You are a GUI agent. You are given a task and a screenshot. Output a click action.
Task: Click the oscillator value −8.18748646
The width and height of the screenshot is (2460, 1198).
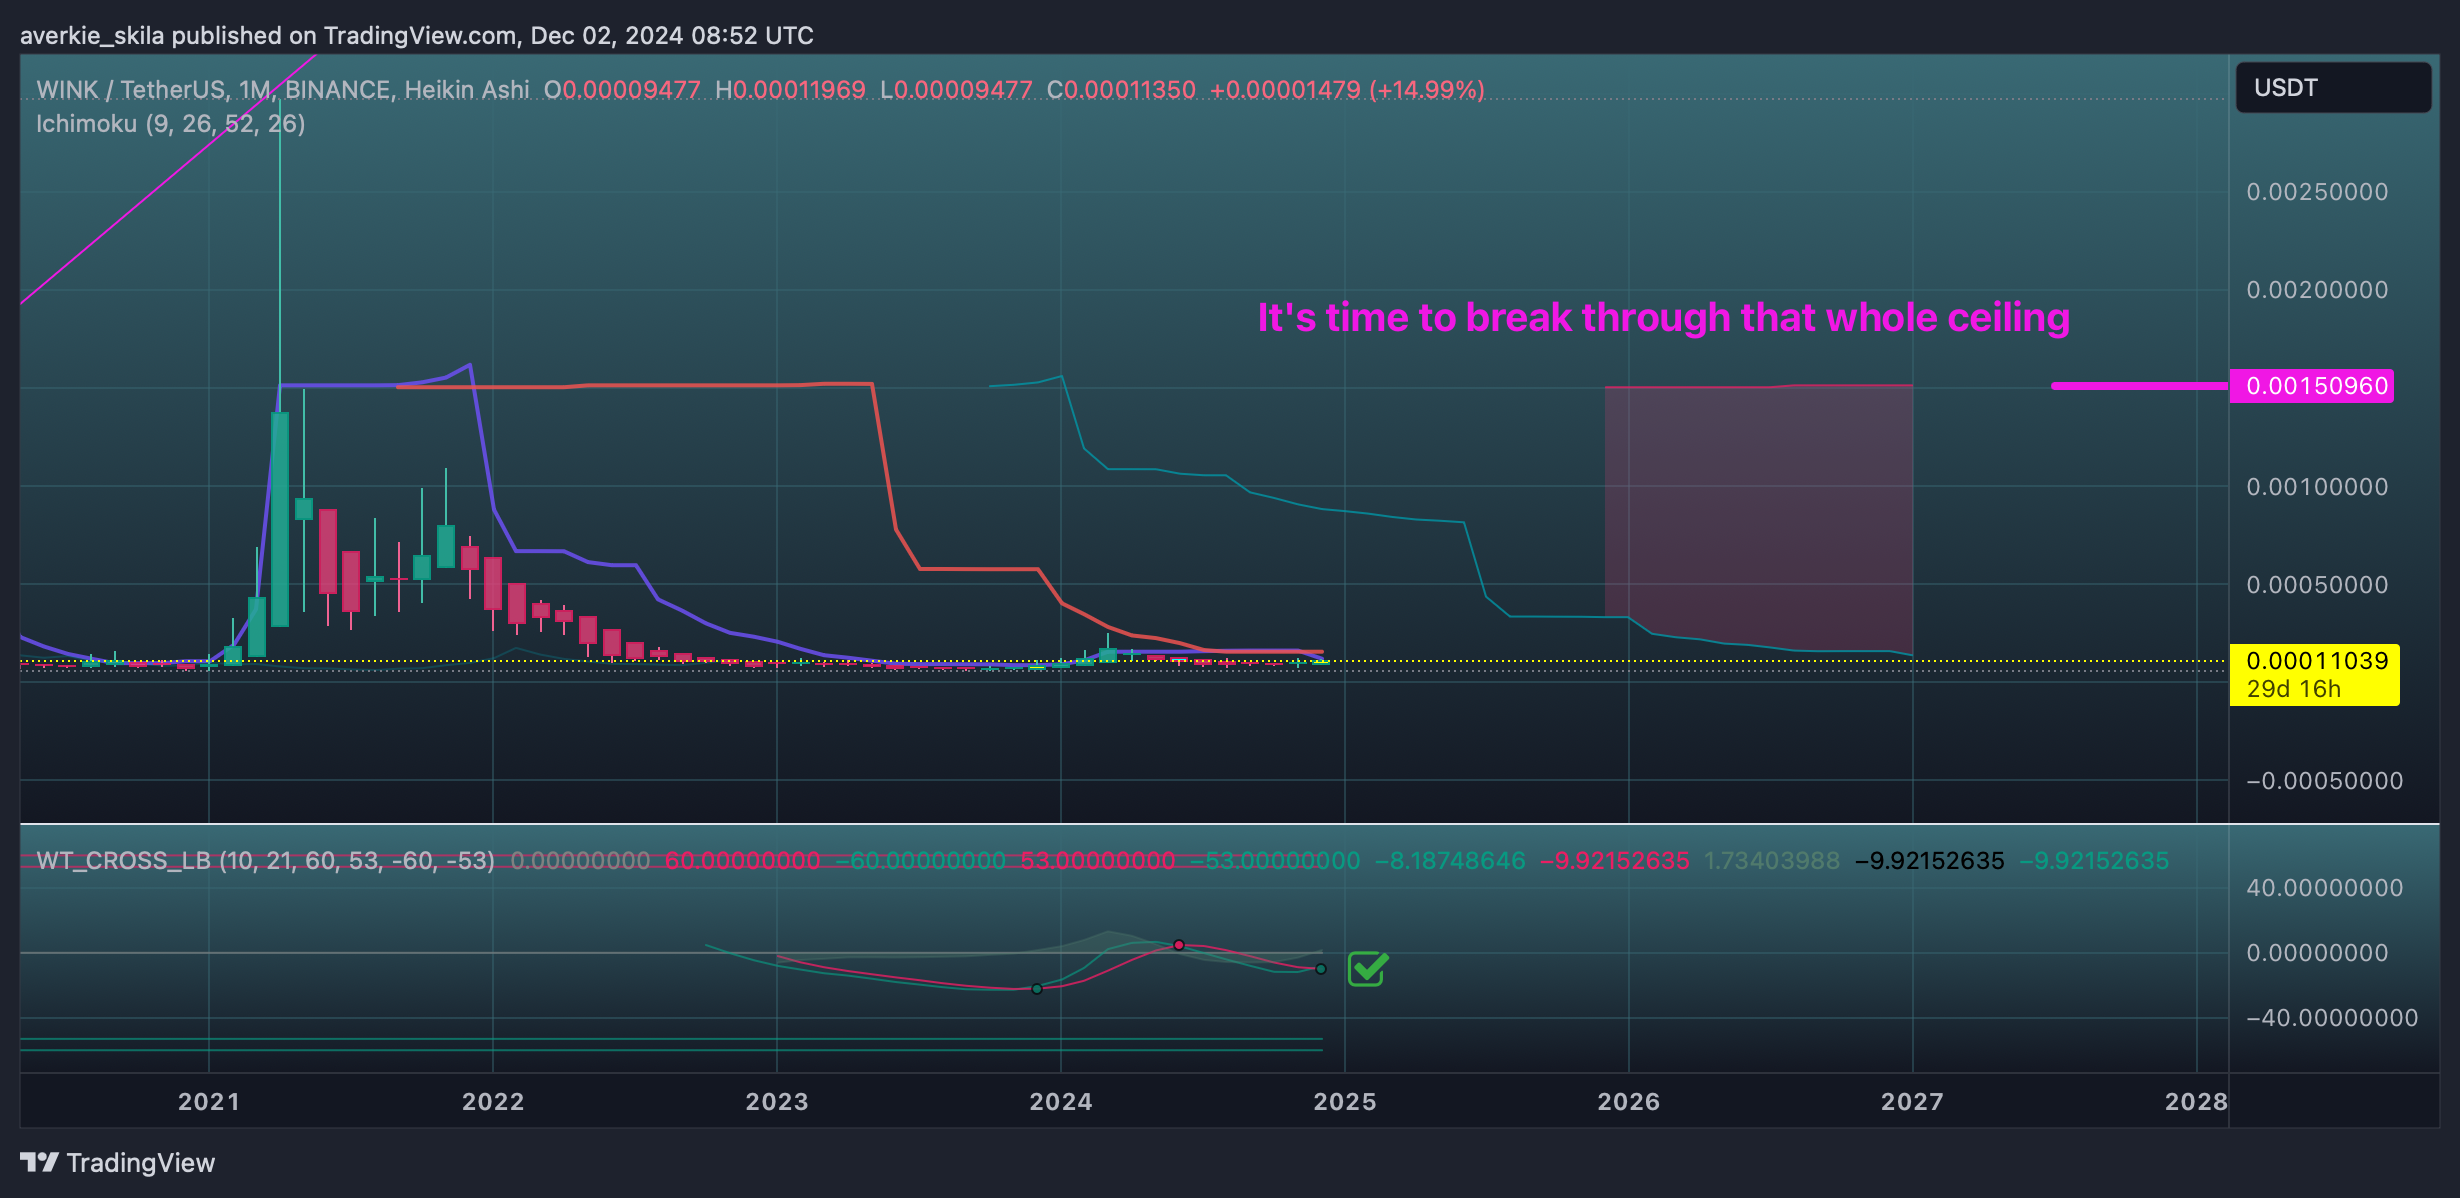pyautogui.click(x=1450, y=861)
